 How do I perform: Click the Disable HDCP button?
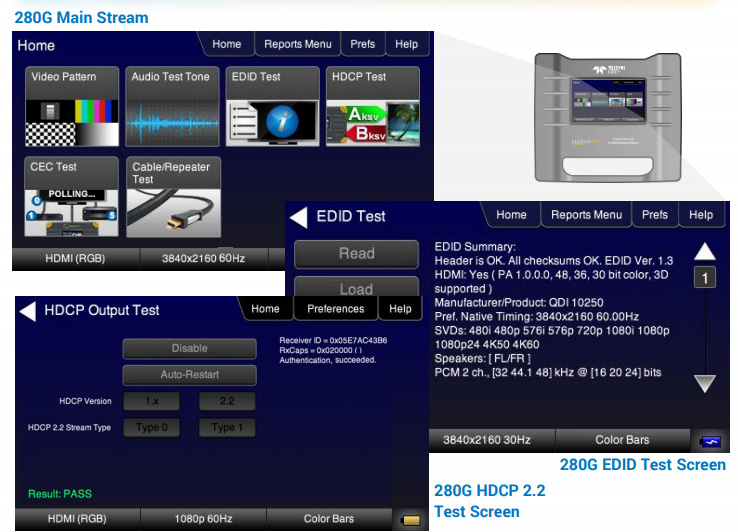pyautogui.click(x=190, y=348)
